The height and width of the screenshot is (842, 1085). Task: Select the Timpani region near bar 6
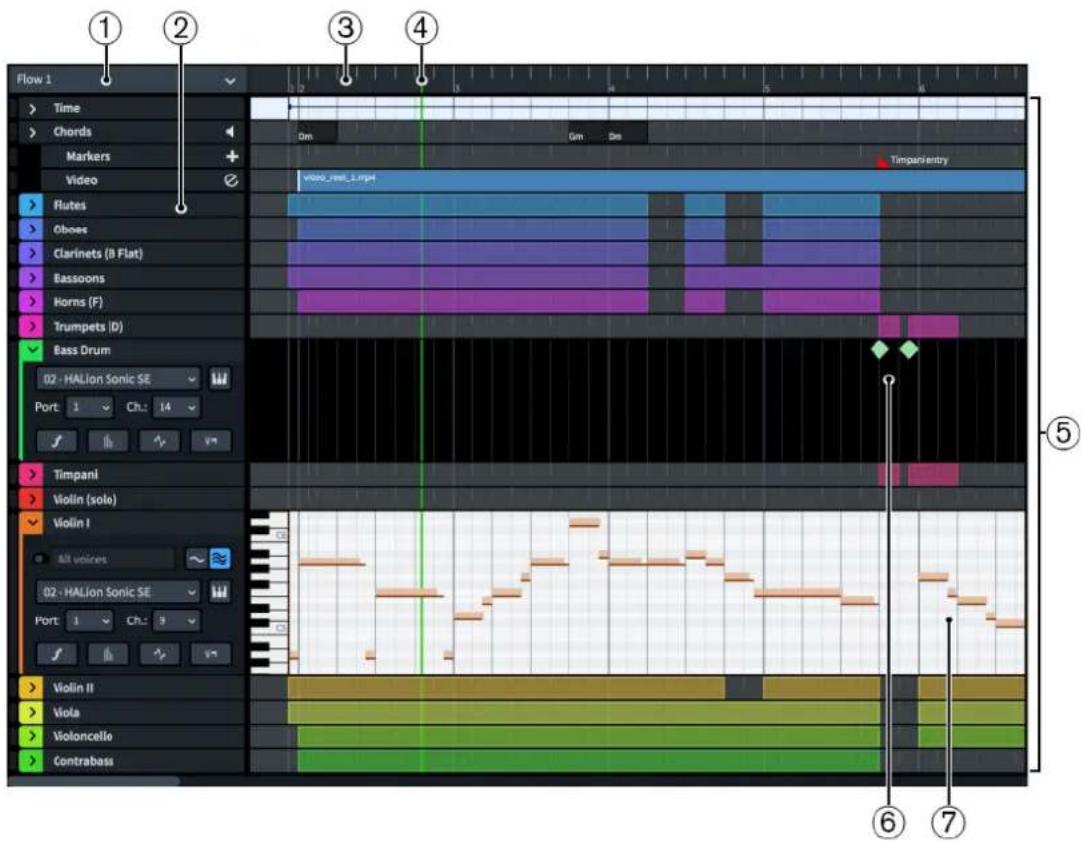click(x=933, y=475)
